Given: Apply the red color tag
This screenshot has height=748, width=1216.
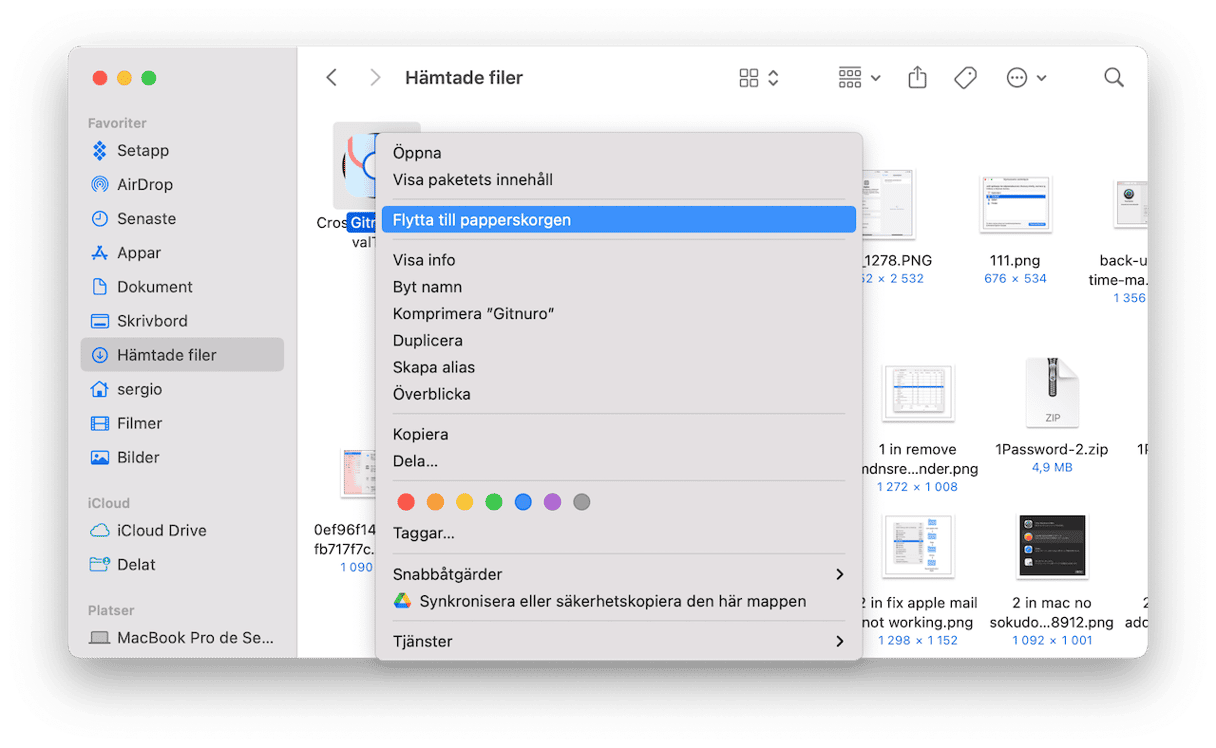Looking at the screenshot, I should pyautogui.click(x=406, y=502).
